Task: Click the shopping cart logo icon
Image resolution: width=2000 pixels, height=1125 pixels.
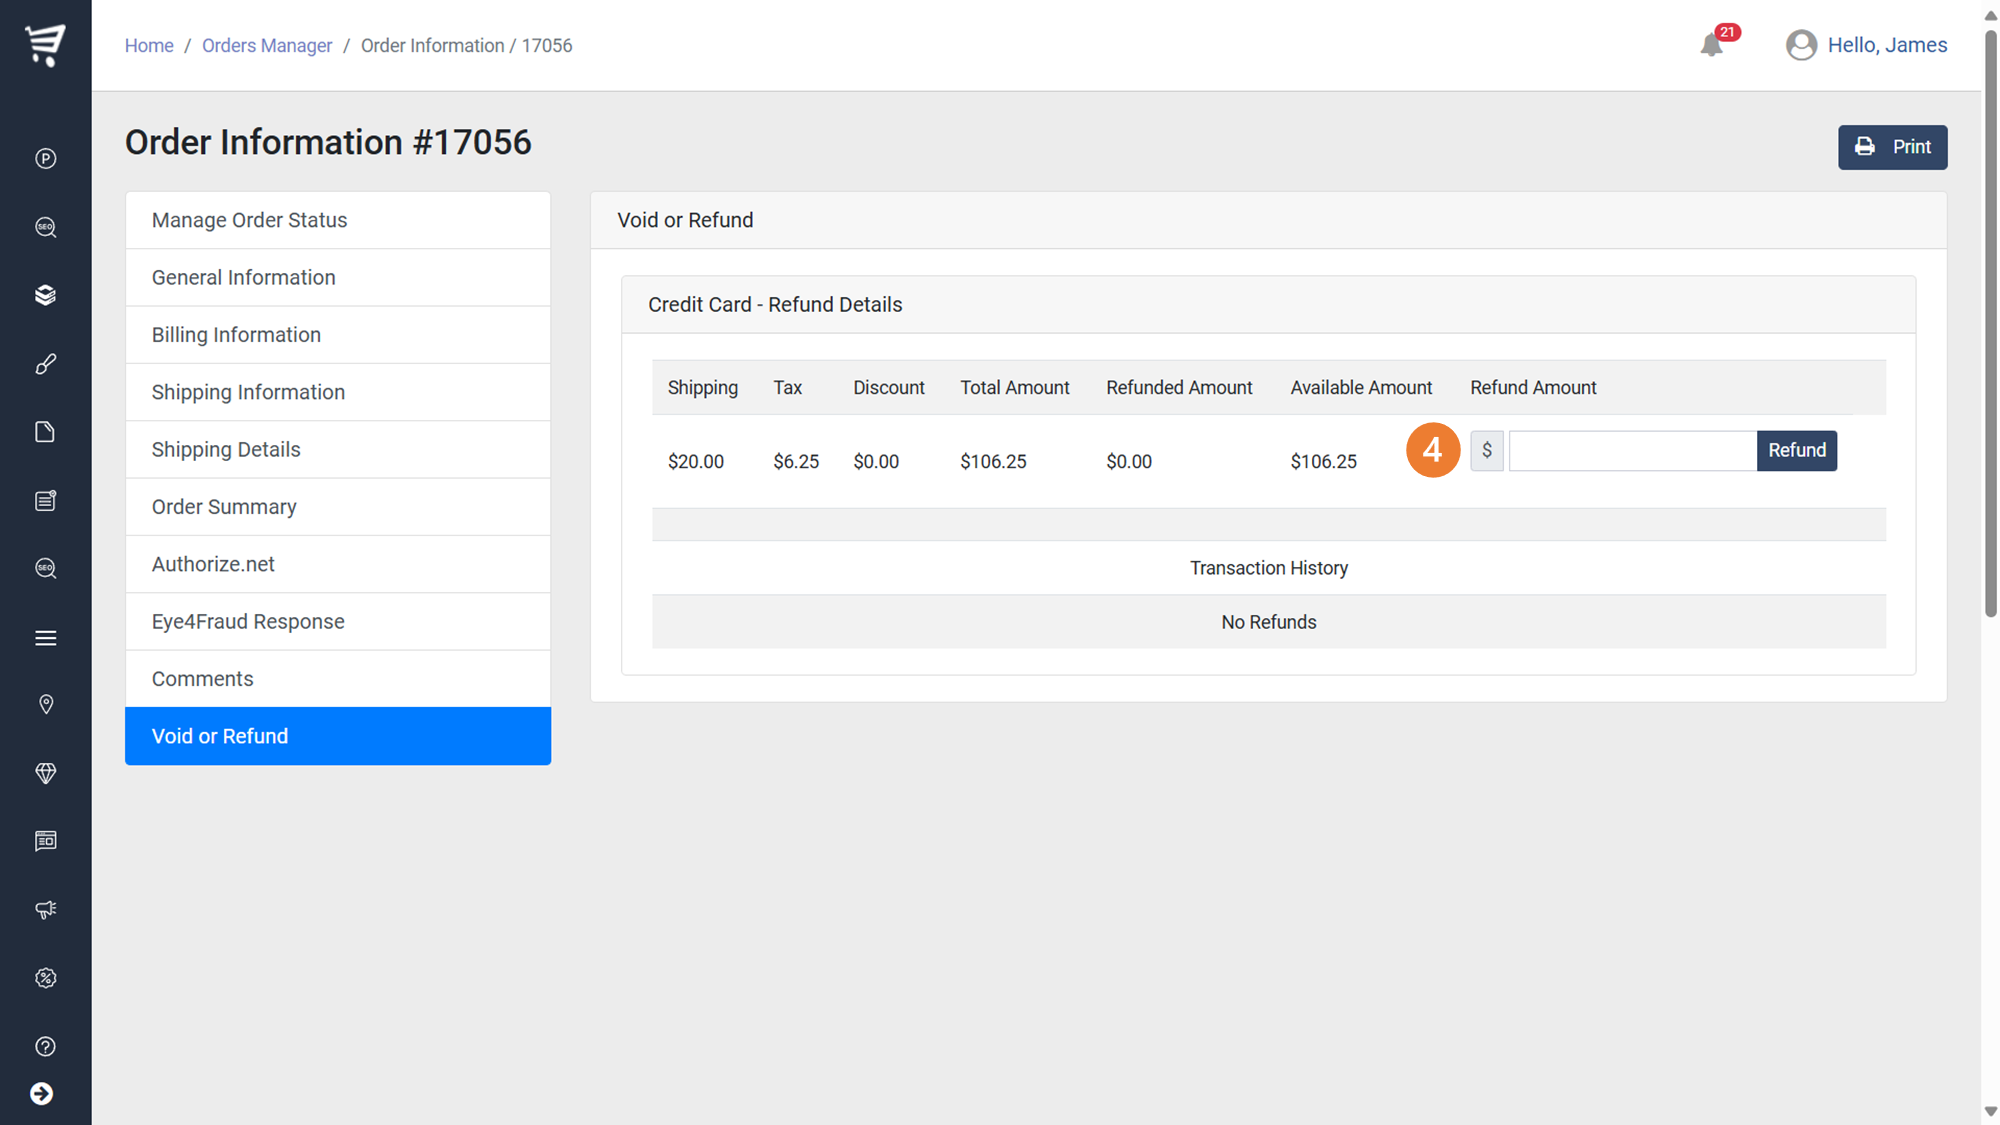Action: tap(45, 45)
